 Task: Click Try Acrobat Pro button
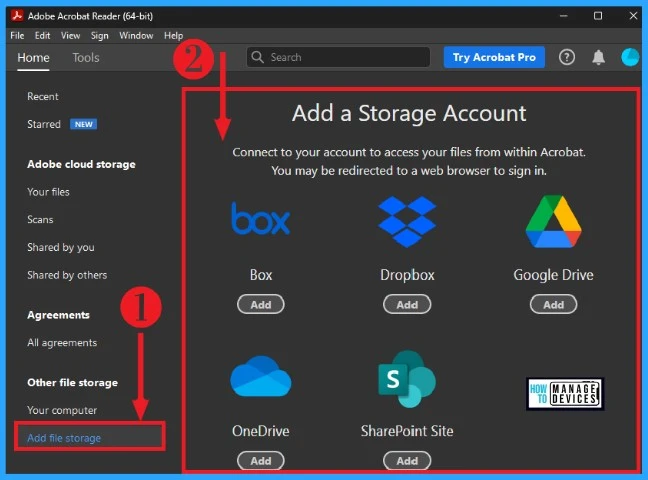pyautogui.click(x=494, y=57)
